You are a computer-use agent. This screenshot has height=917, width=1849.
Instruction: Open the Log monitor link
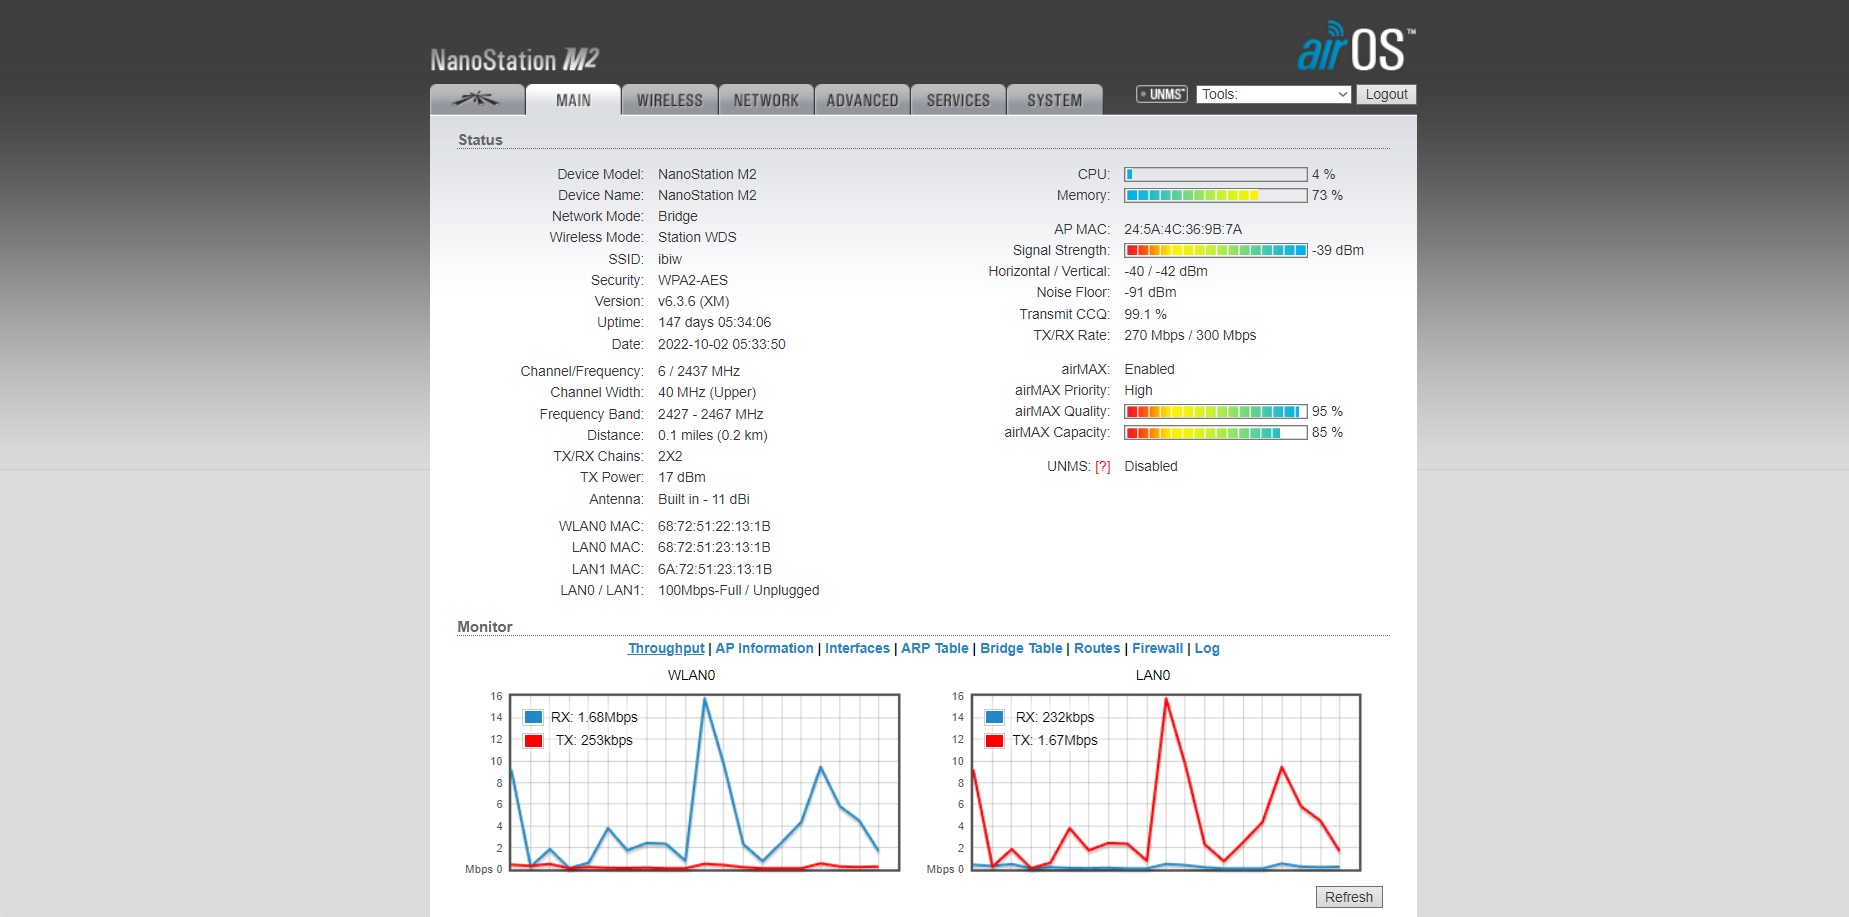(x=1207, y=648)
